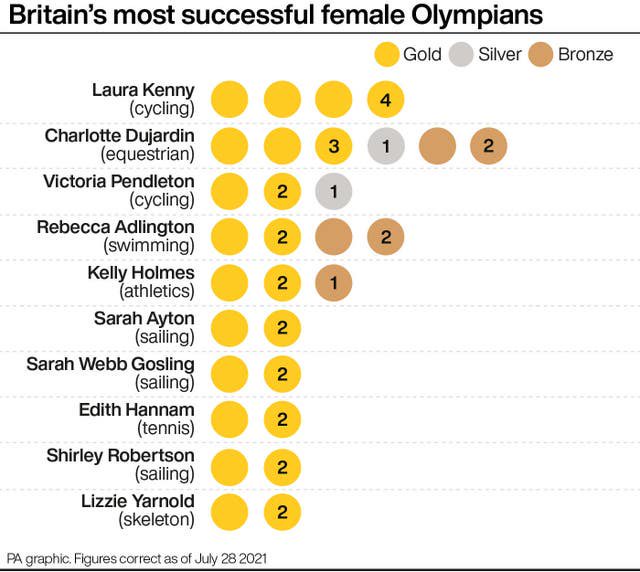Click Edith Hannam's gold medal numbered 2

[x=282, y=420]
